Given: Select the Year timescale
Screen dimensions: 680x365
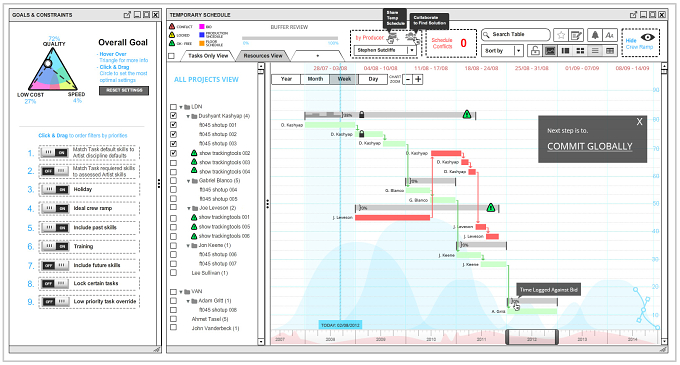Looking at the screenshot, I should tap(286, 79).
